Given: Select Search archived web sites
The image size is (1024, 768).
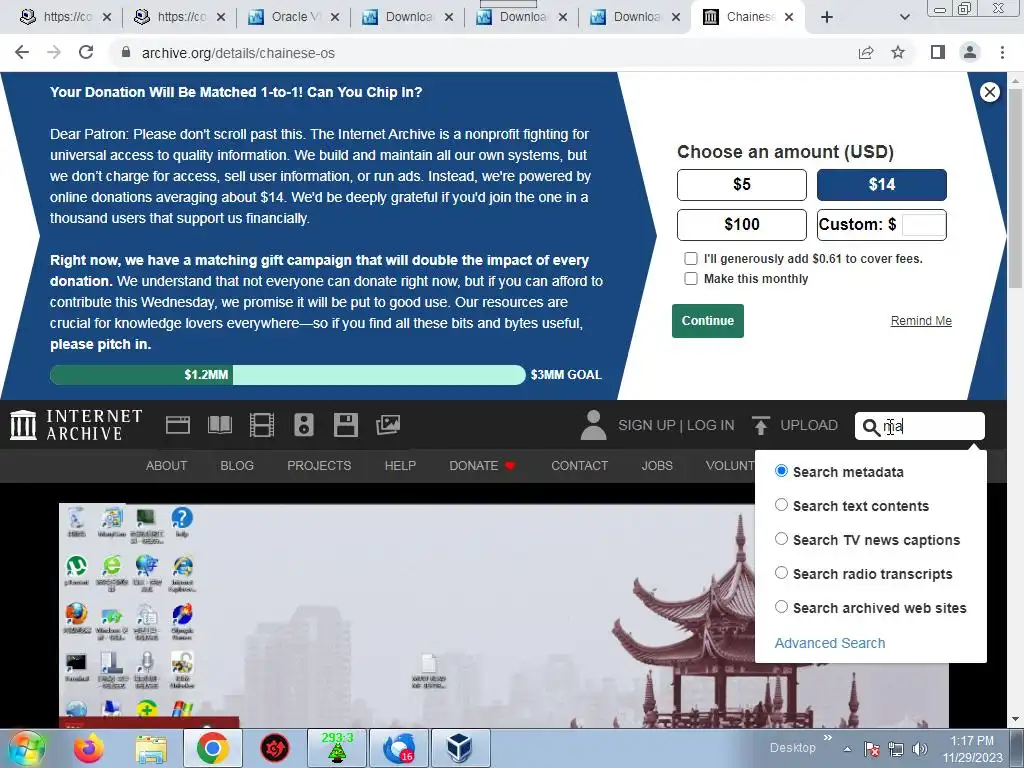Looking at the screenshot, I should coord(781,607).
